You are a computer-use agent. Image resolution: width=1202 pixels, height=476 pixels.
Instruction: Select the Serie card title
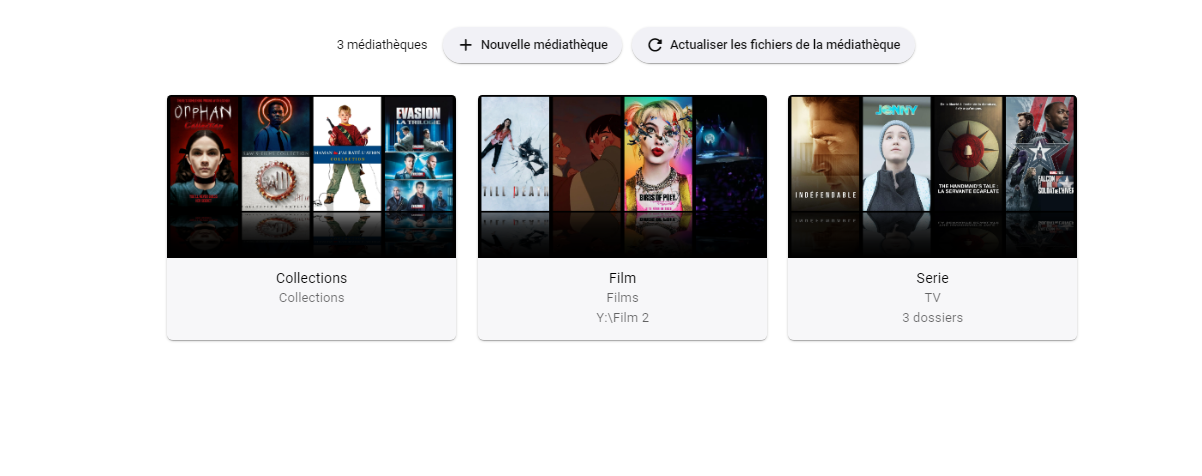(932, 278)
